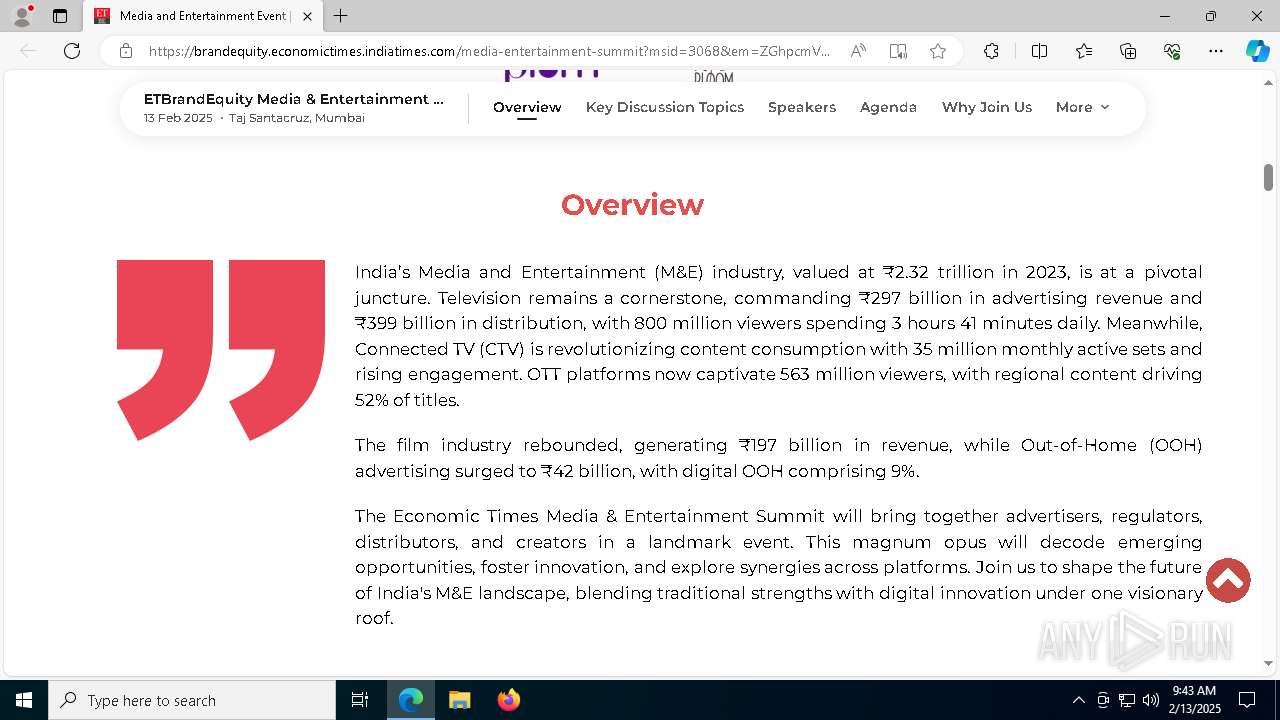1280x720 pixels.
Task: Open File Explorer from taskbar
Action: (x=459, y=700)
